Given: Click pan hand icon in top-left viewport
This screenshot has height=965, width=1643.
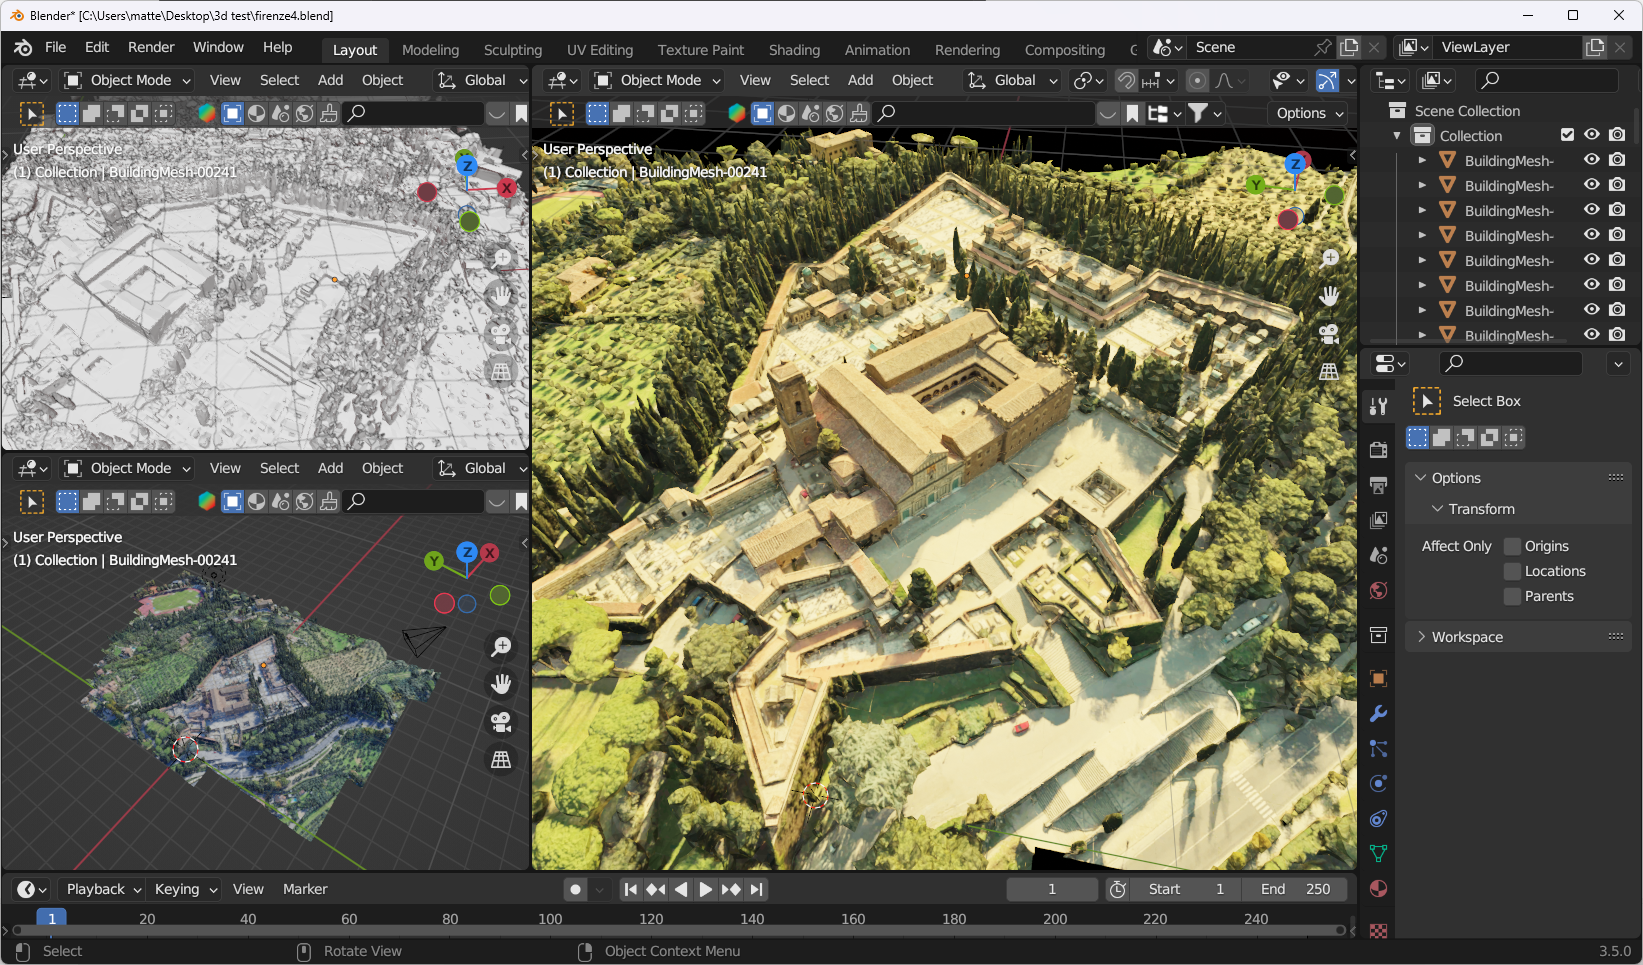Looking at the screenshot, I should [x=501, y=296].
